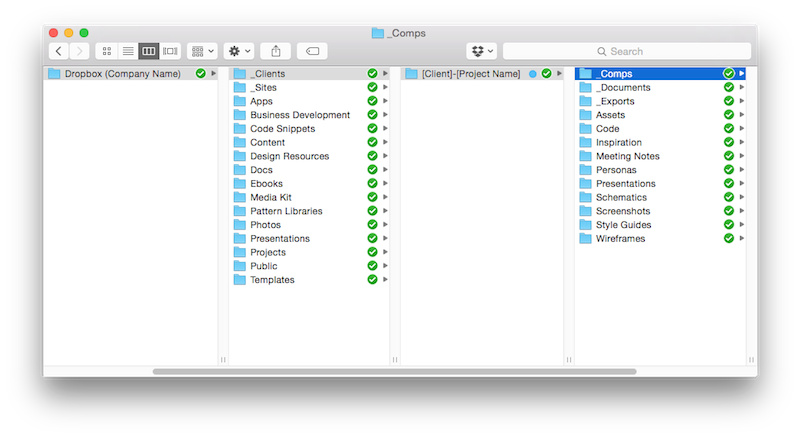
Task: Click the forward navigation arrow
Action: click(x=79, y=50)
